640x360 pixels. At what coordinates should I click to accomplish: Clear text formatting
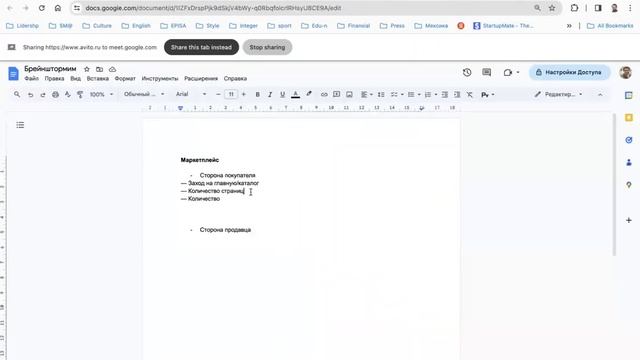pyautogui.click(x=470, y=95)
